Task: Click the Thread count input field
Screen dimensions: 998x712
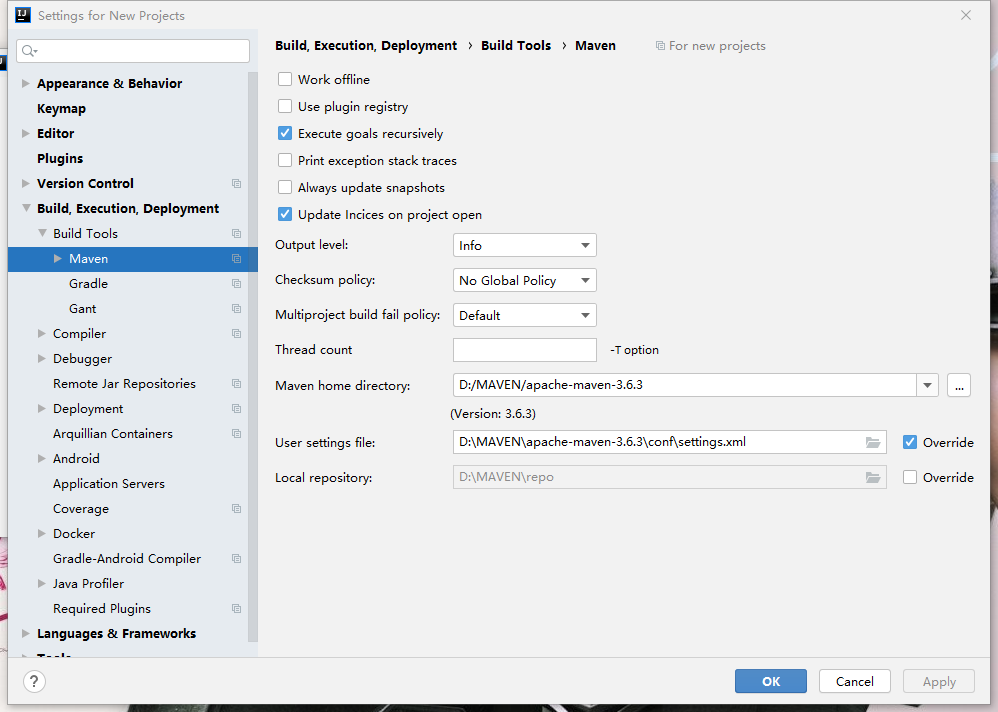Action: (524, 350)
